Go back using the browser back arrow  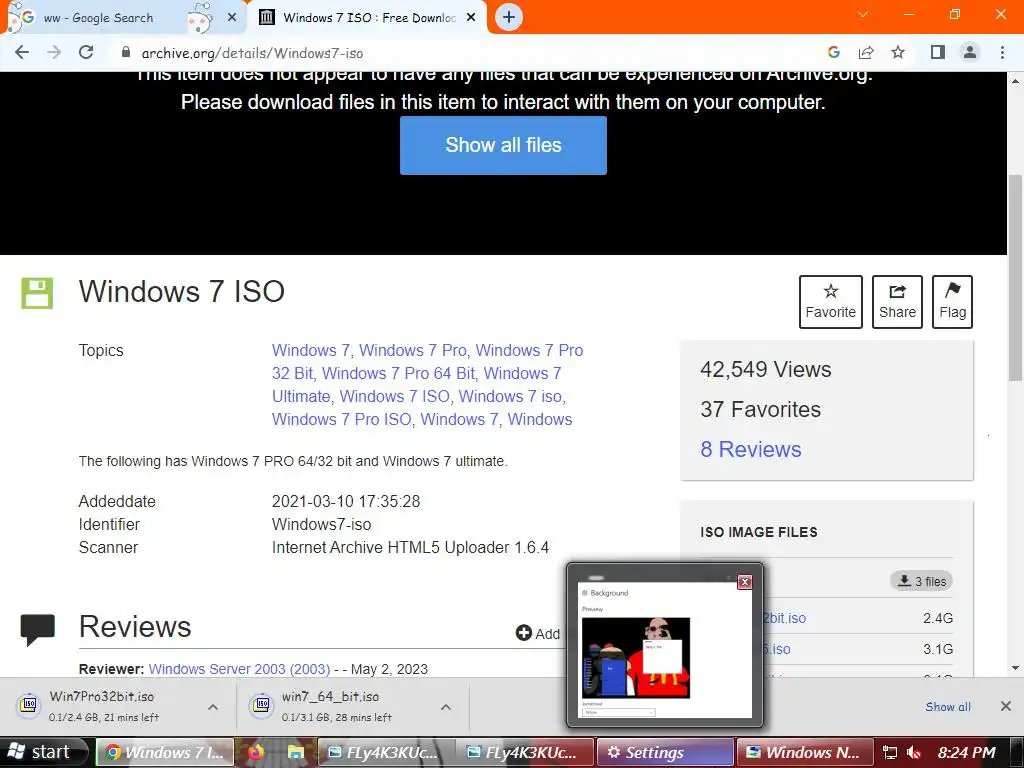(22, 52)
